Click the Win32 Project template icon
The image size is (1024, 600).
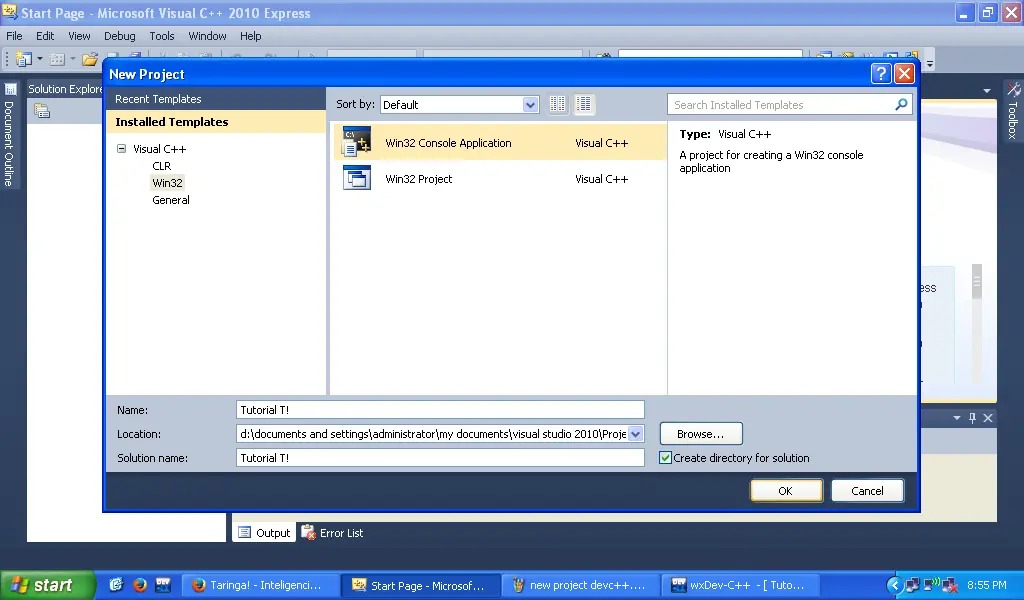[357, 178]
